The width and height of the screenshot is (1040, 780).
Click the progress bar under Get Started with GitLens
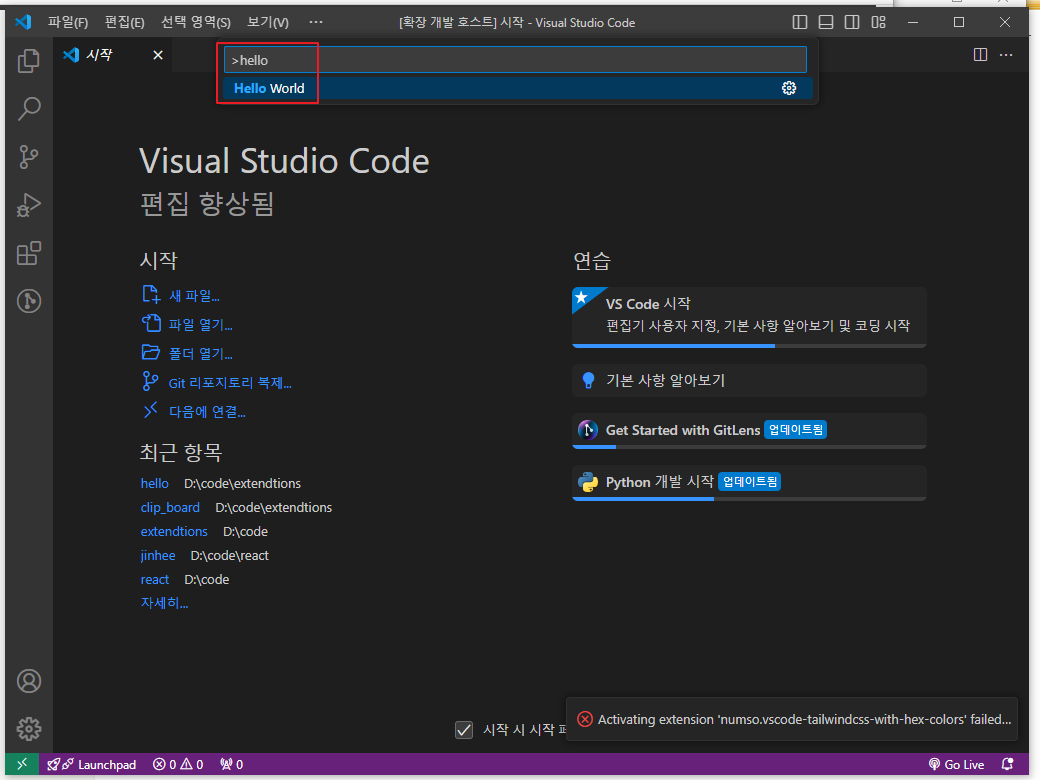coord(749,447)
